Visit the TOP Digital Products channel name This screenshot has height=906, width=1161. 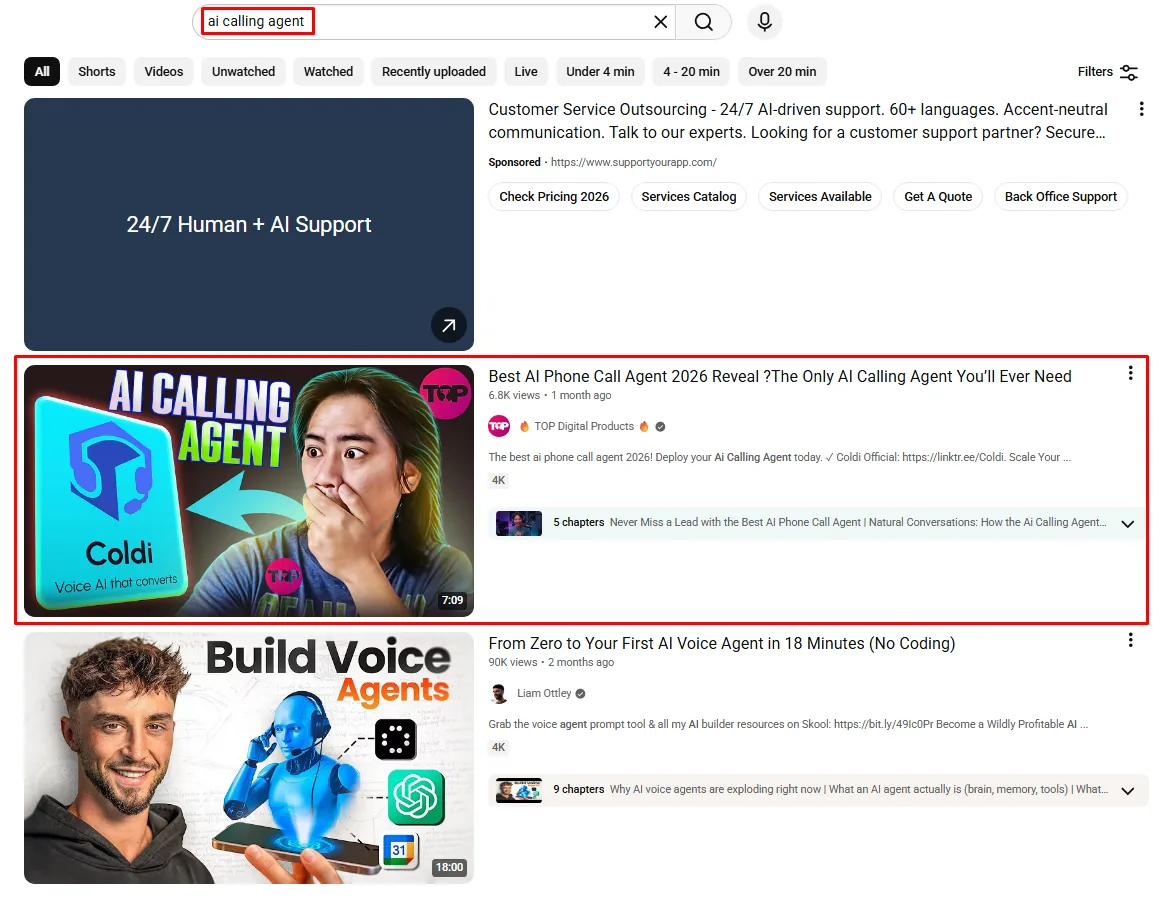coord(584,426)
